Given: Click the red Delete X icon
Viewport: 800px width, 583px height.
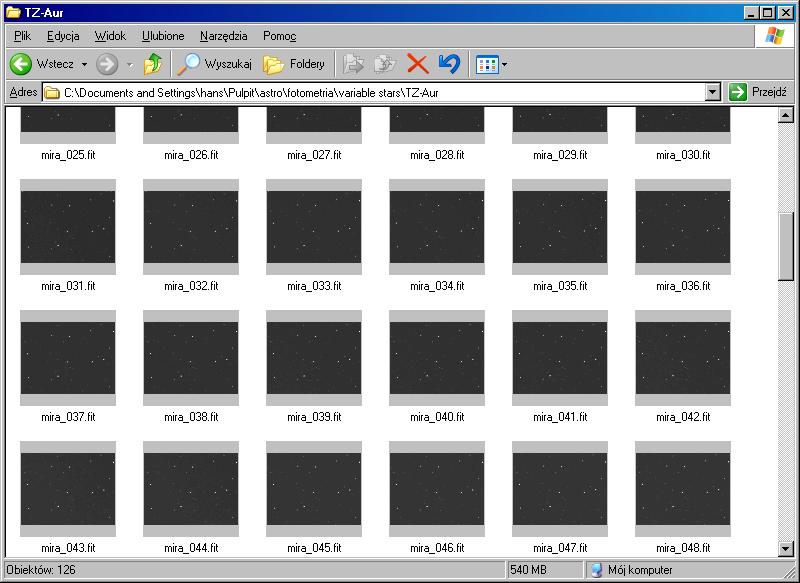Looking at the screenshot, I should coord(418,64).
